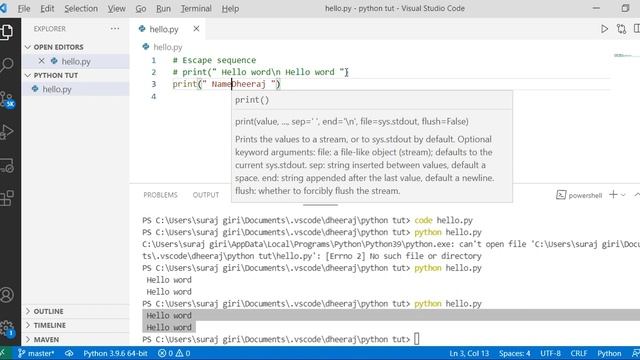Open the Run menu
The image size is (640, 360).
[x=163, y=9]
